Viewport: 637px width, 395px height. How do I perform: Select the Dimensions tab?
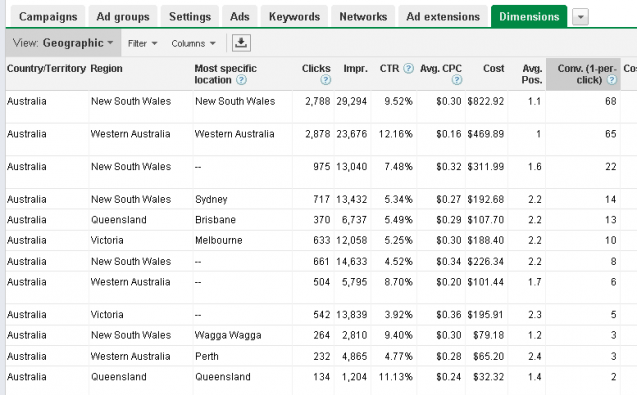(x=529, y=17)
